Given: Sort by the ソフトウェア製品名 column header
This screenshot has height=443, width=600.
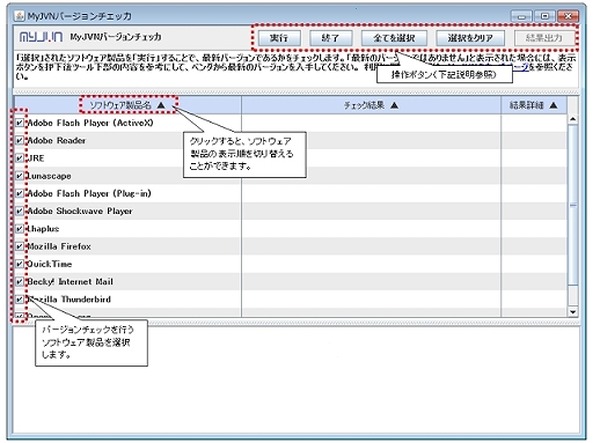Looking at the screenshot, I should pyautogui.click(x=126, y=104).
